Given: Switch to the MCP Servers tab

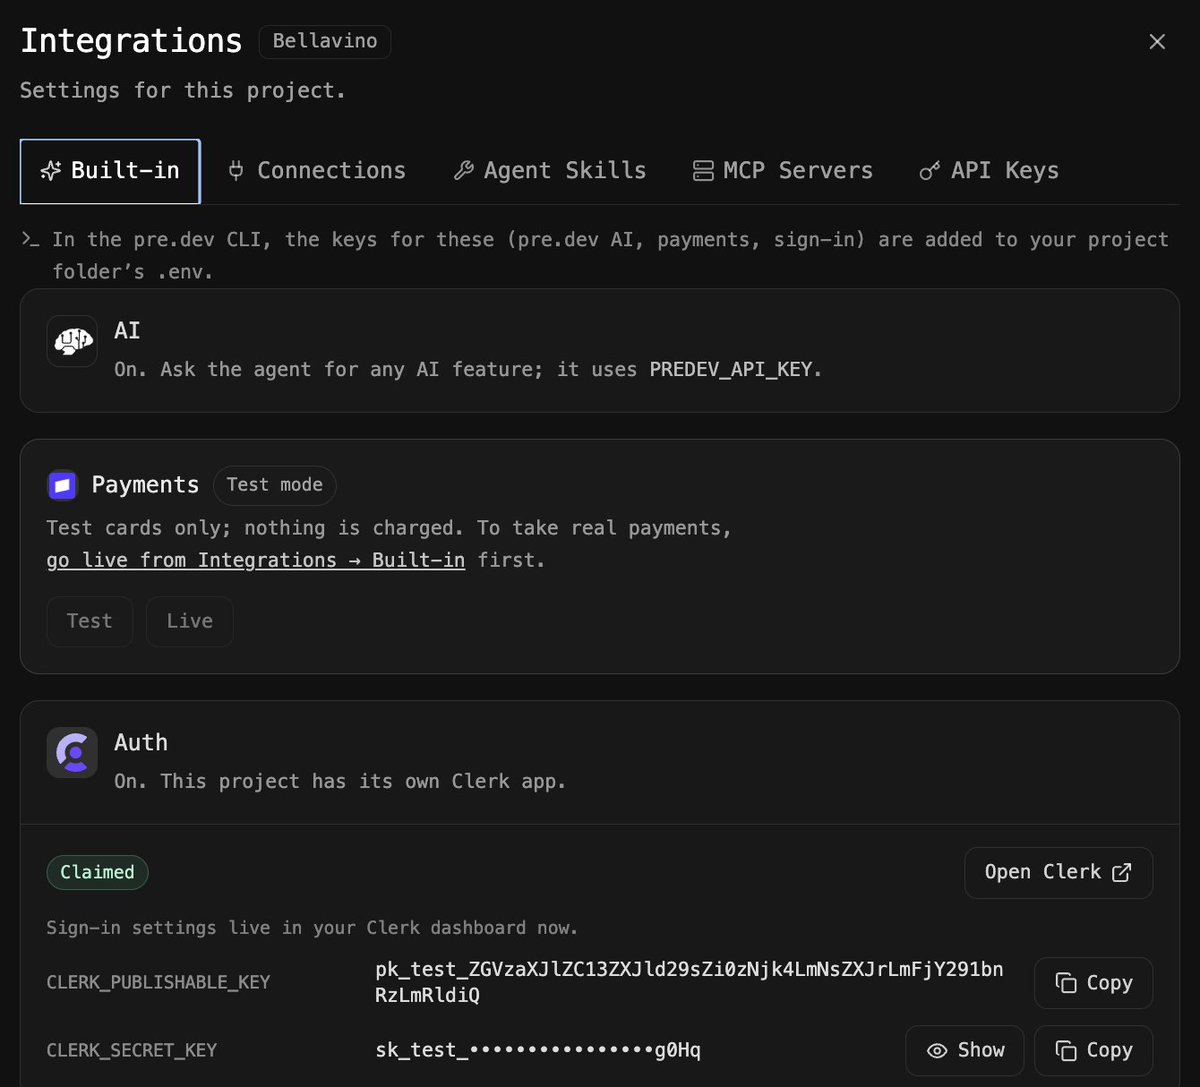Looking at the screenshot, I should click(783, 171).
